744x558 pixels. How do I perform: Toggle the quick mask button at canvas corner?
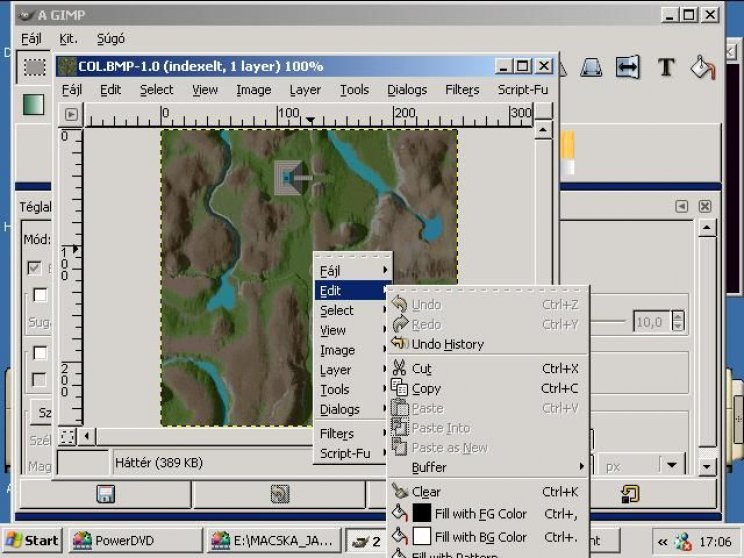click(x=67, y=437)
